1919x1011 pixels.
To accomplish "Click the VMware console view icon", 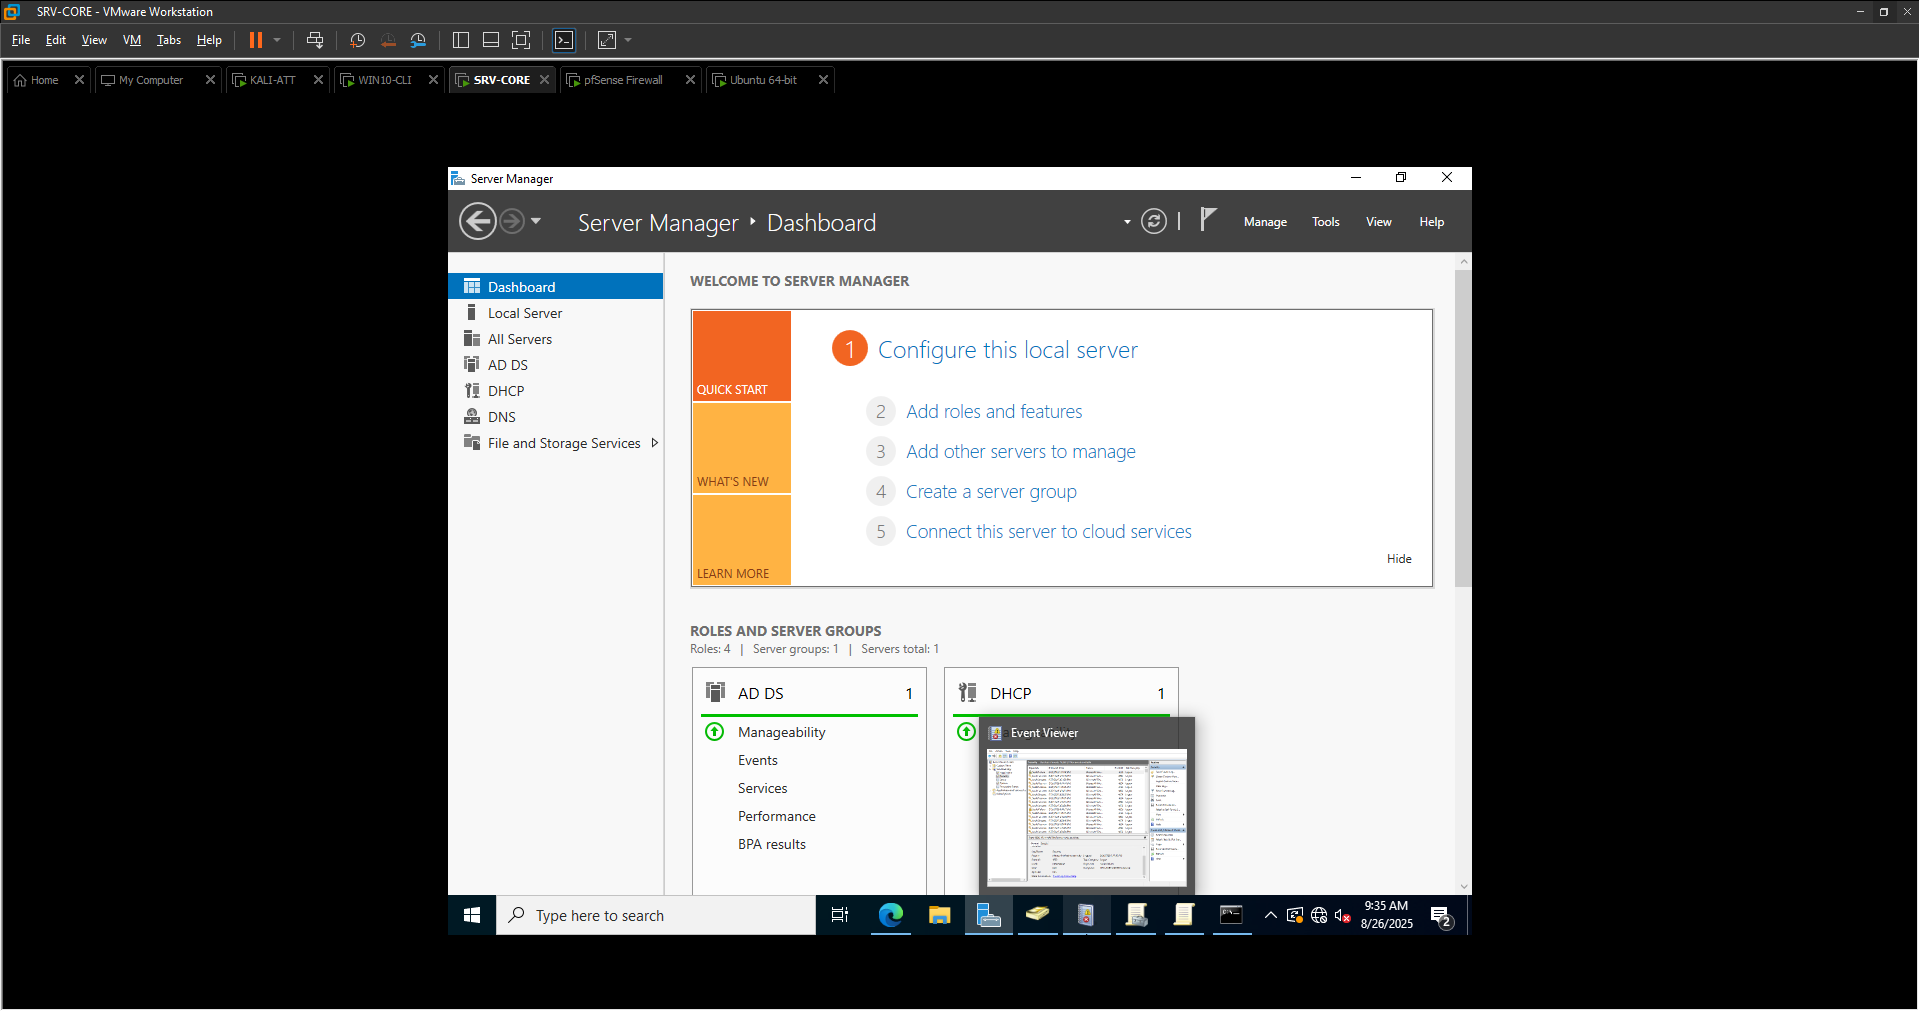I will [x=564, y=40].
